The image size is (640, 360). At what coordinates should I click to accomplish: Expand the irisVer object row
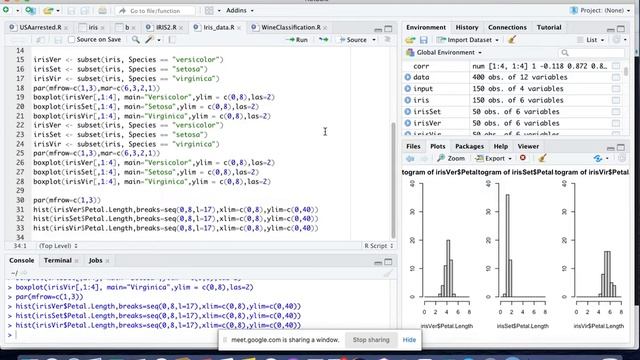[x=408, y=123]
